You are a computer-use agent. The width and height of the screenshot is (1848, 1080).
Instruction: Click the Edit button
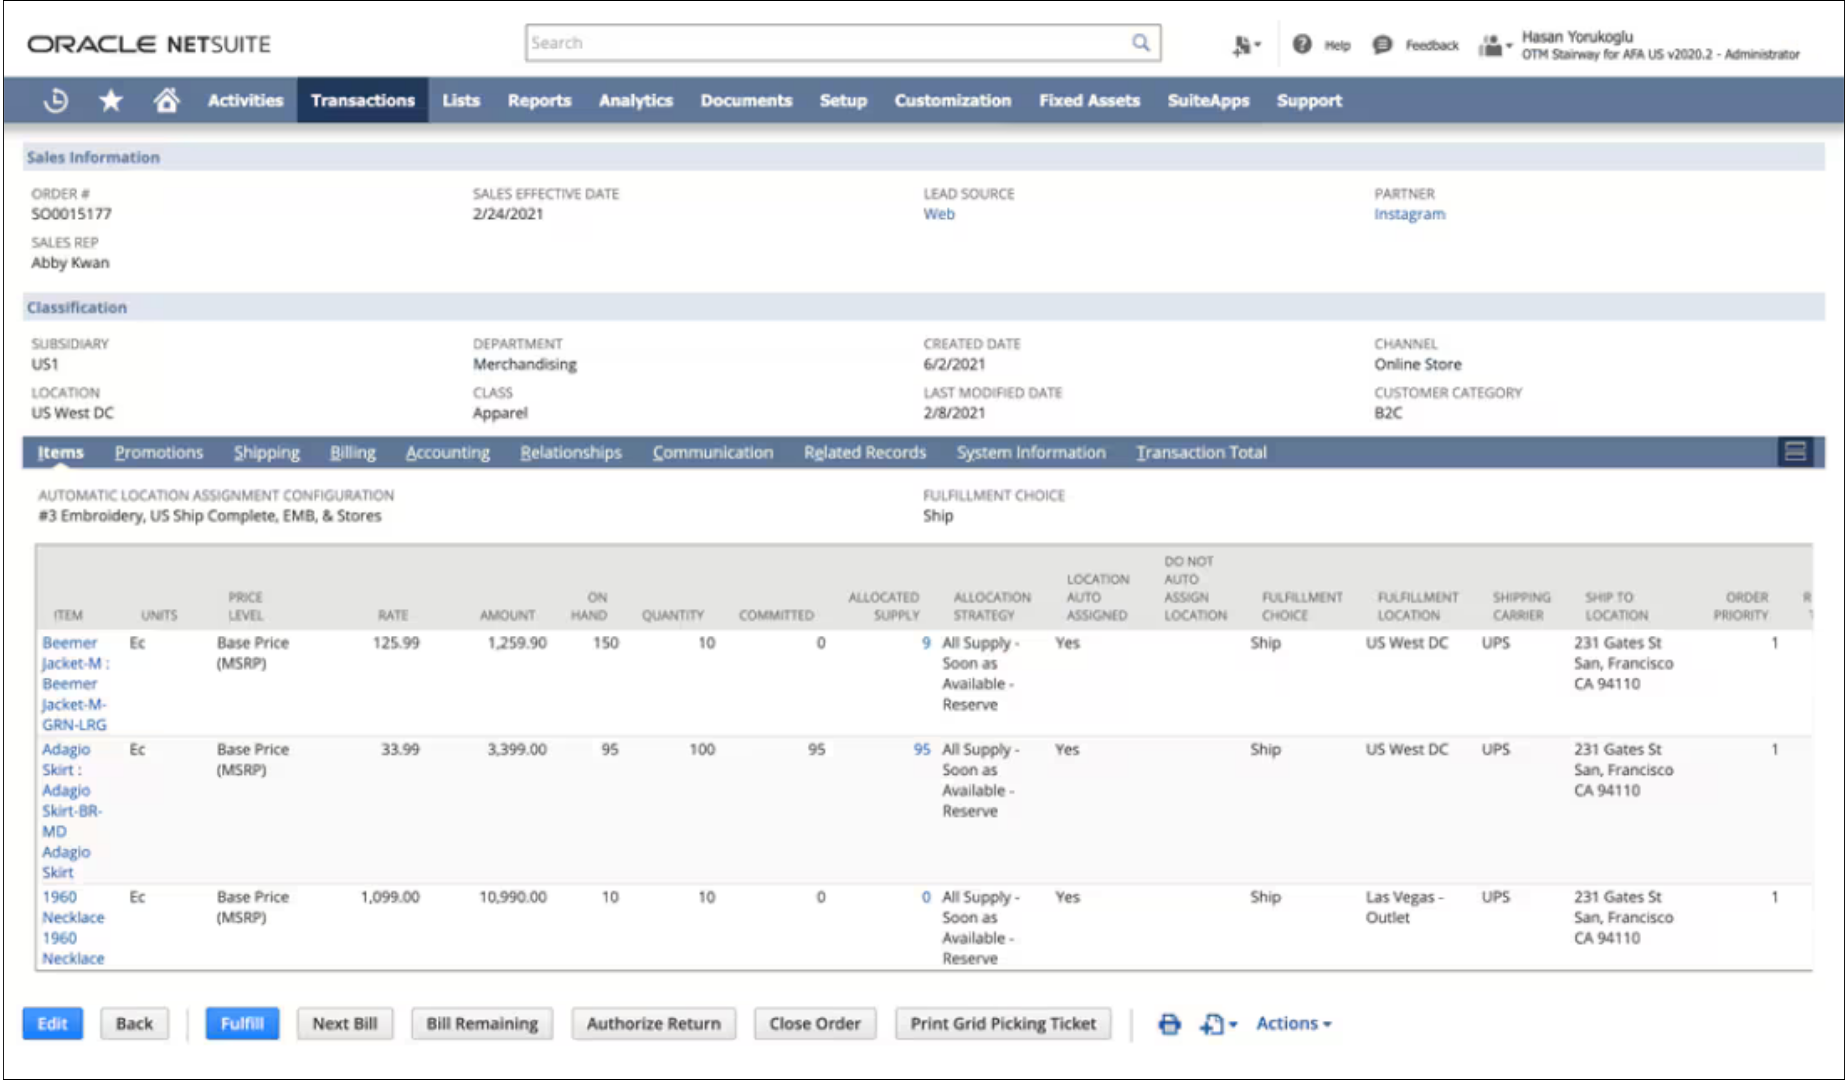[52, 1024]
